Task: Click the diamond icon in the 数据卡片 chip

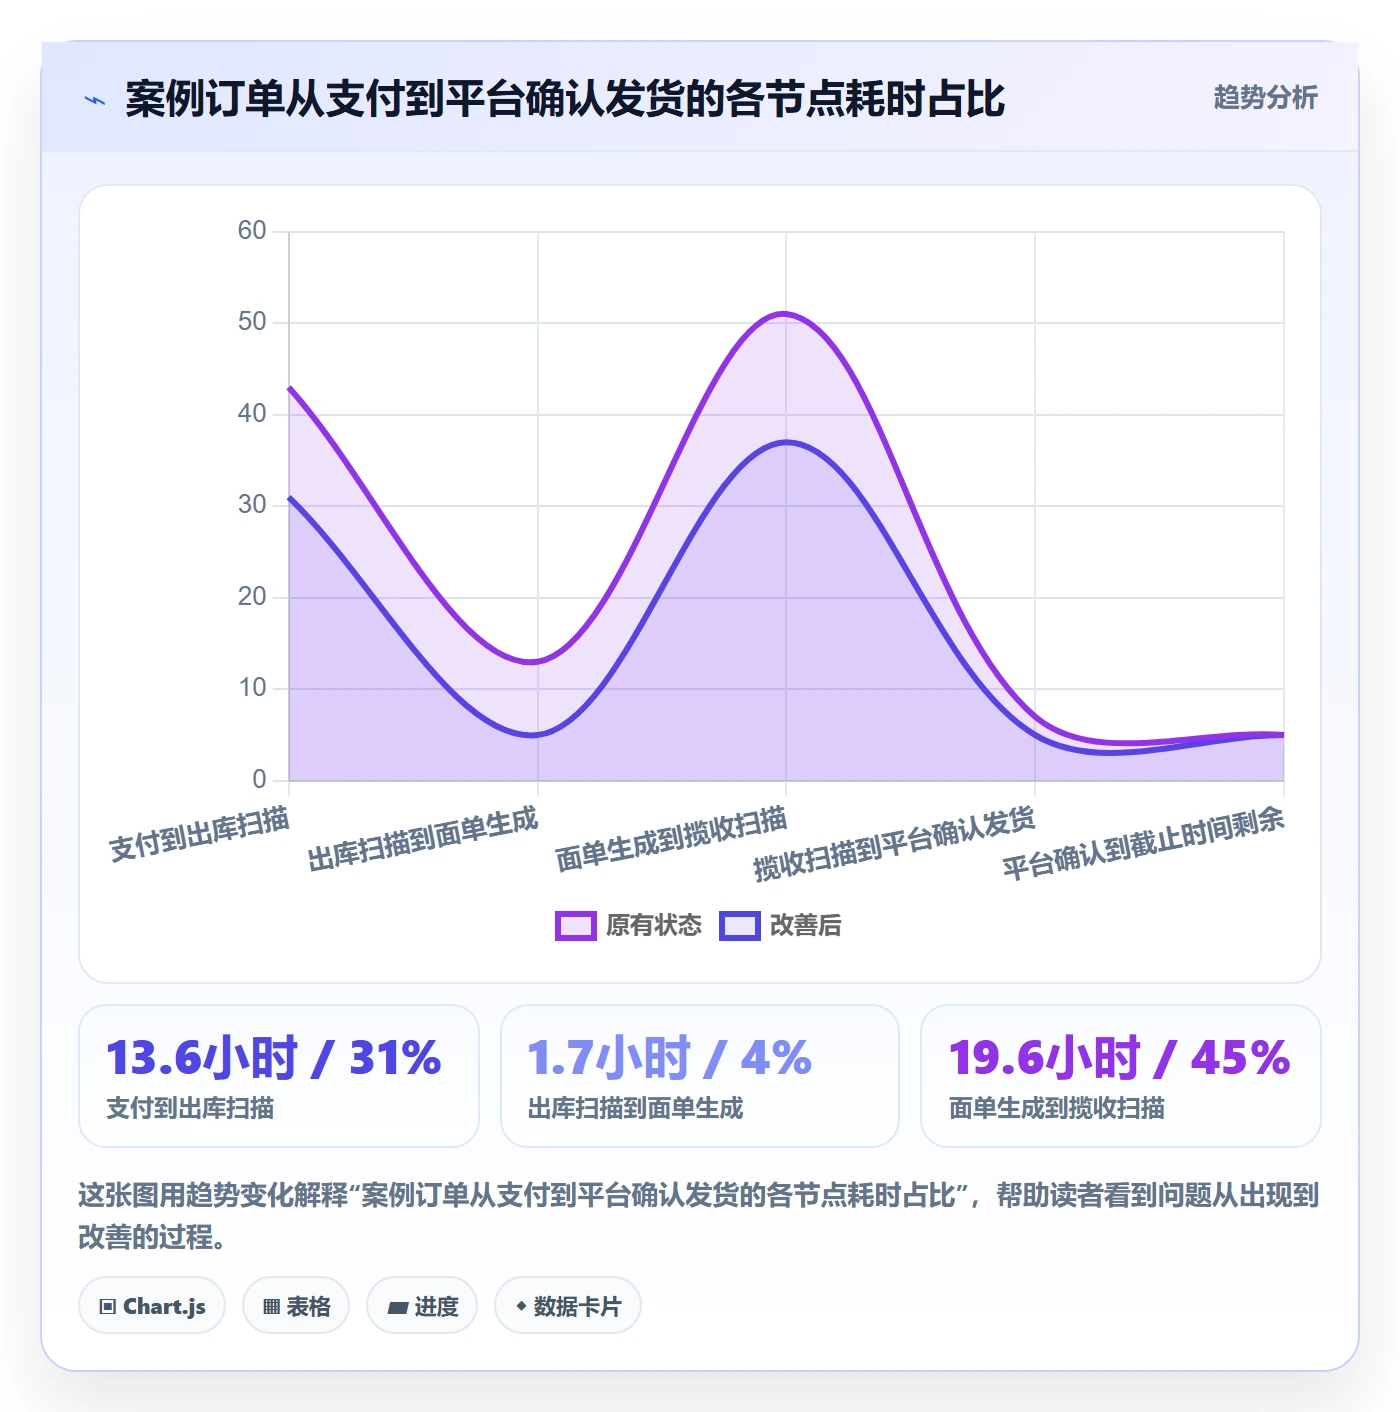Action: click(521, 1306)
